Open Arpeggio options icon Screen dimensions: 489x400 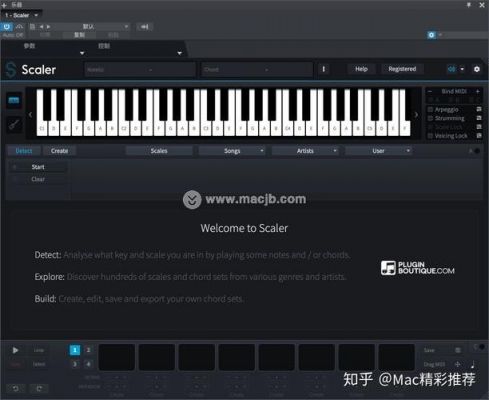(479, 109)
